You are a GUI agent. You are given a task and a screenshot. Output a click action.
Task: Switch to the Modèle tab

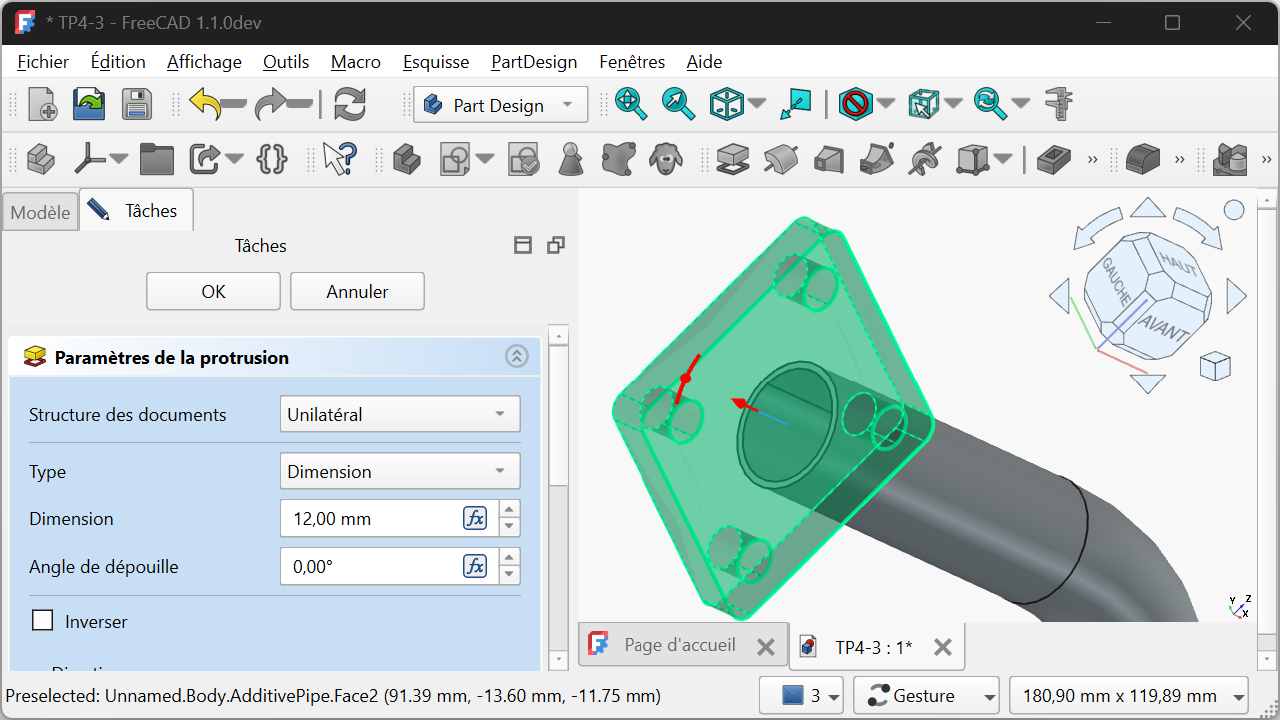click(x=40, y=212)
